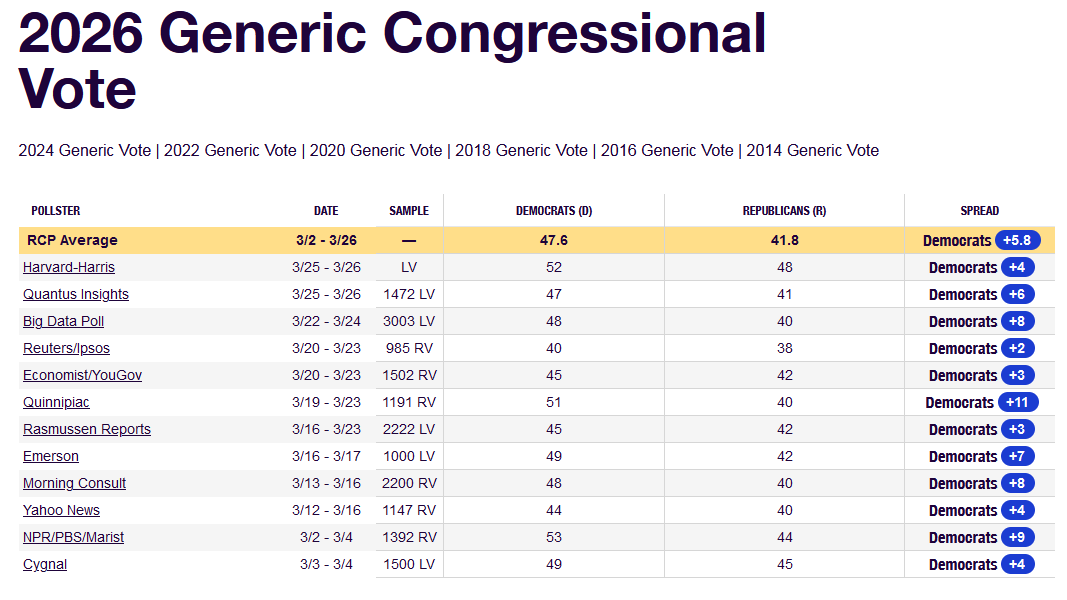Open the Emerson poll details

click(51, 456)
